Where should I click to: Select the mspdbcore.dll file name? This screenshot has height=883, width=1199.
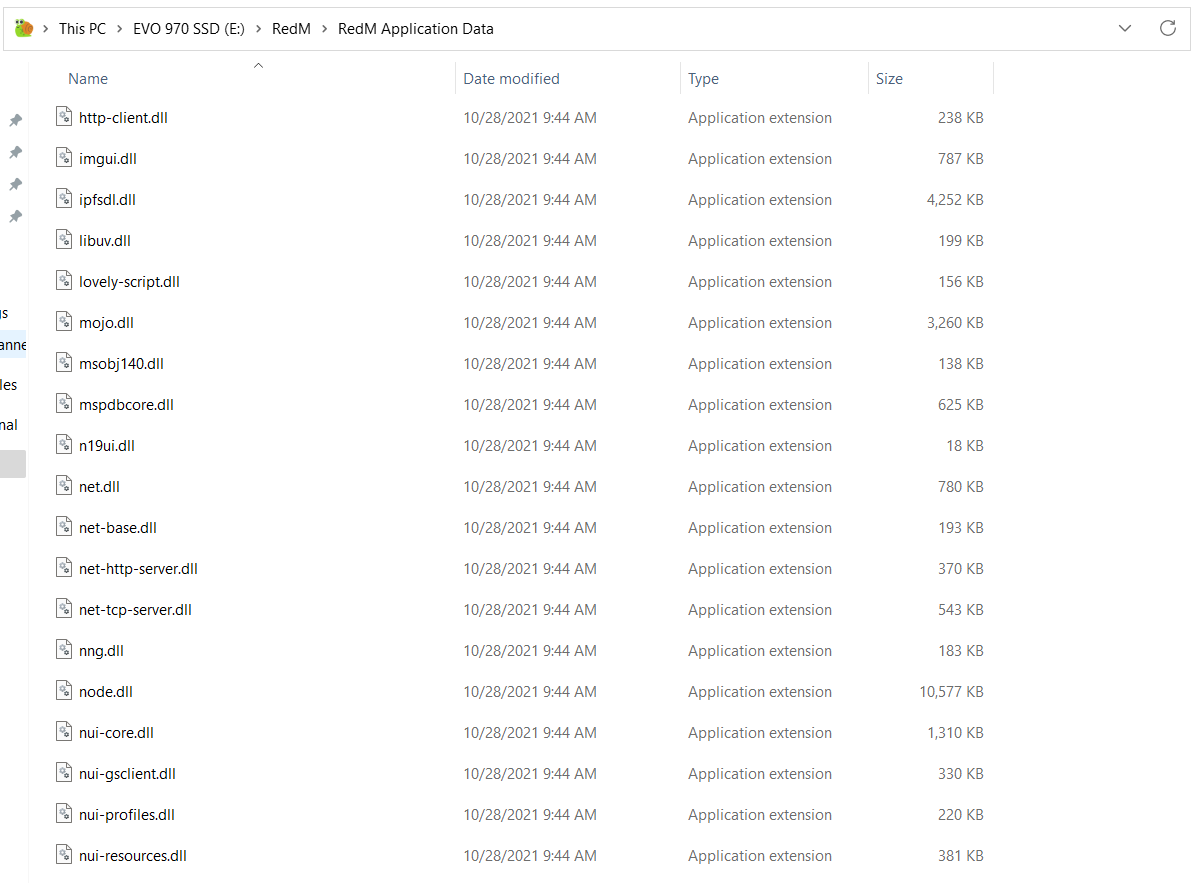126,405
